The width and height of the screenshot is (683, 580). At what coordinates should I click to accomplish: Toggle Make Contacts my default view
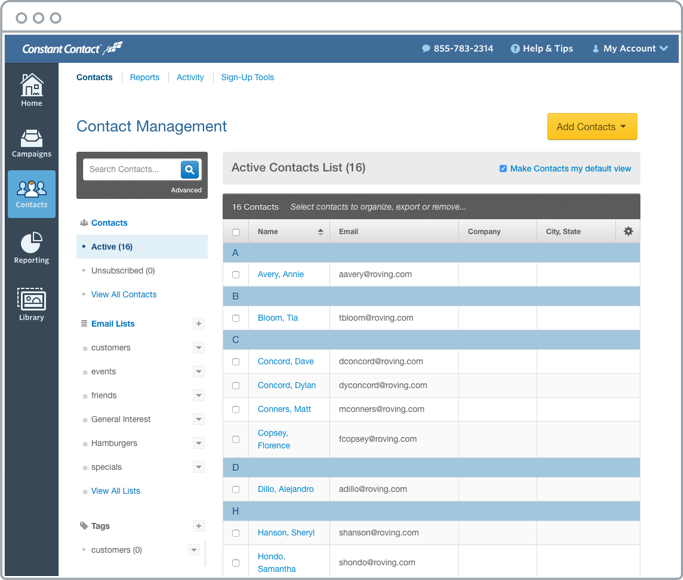point(503,169)
